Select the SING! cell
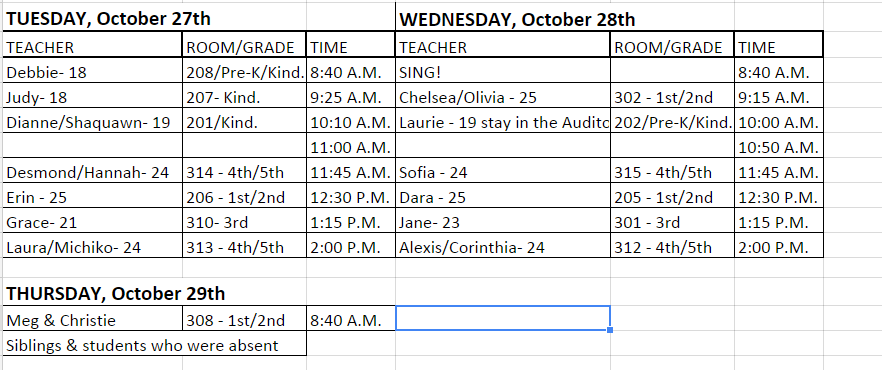Viewport: 882px width, 370px height. coord(503,72)
